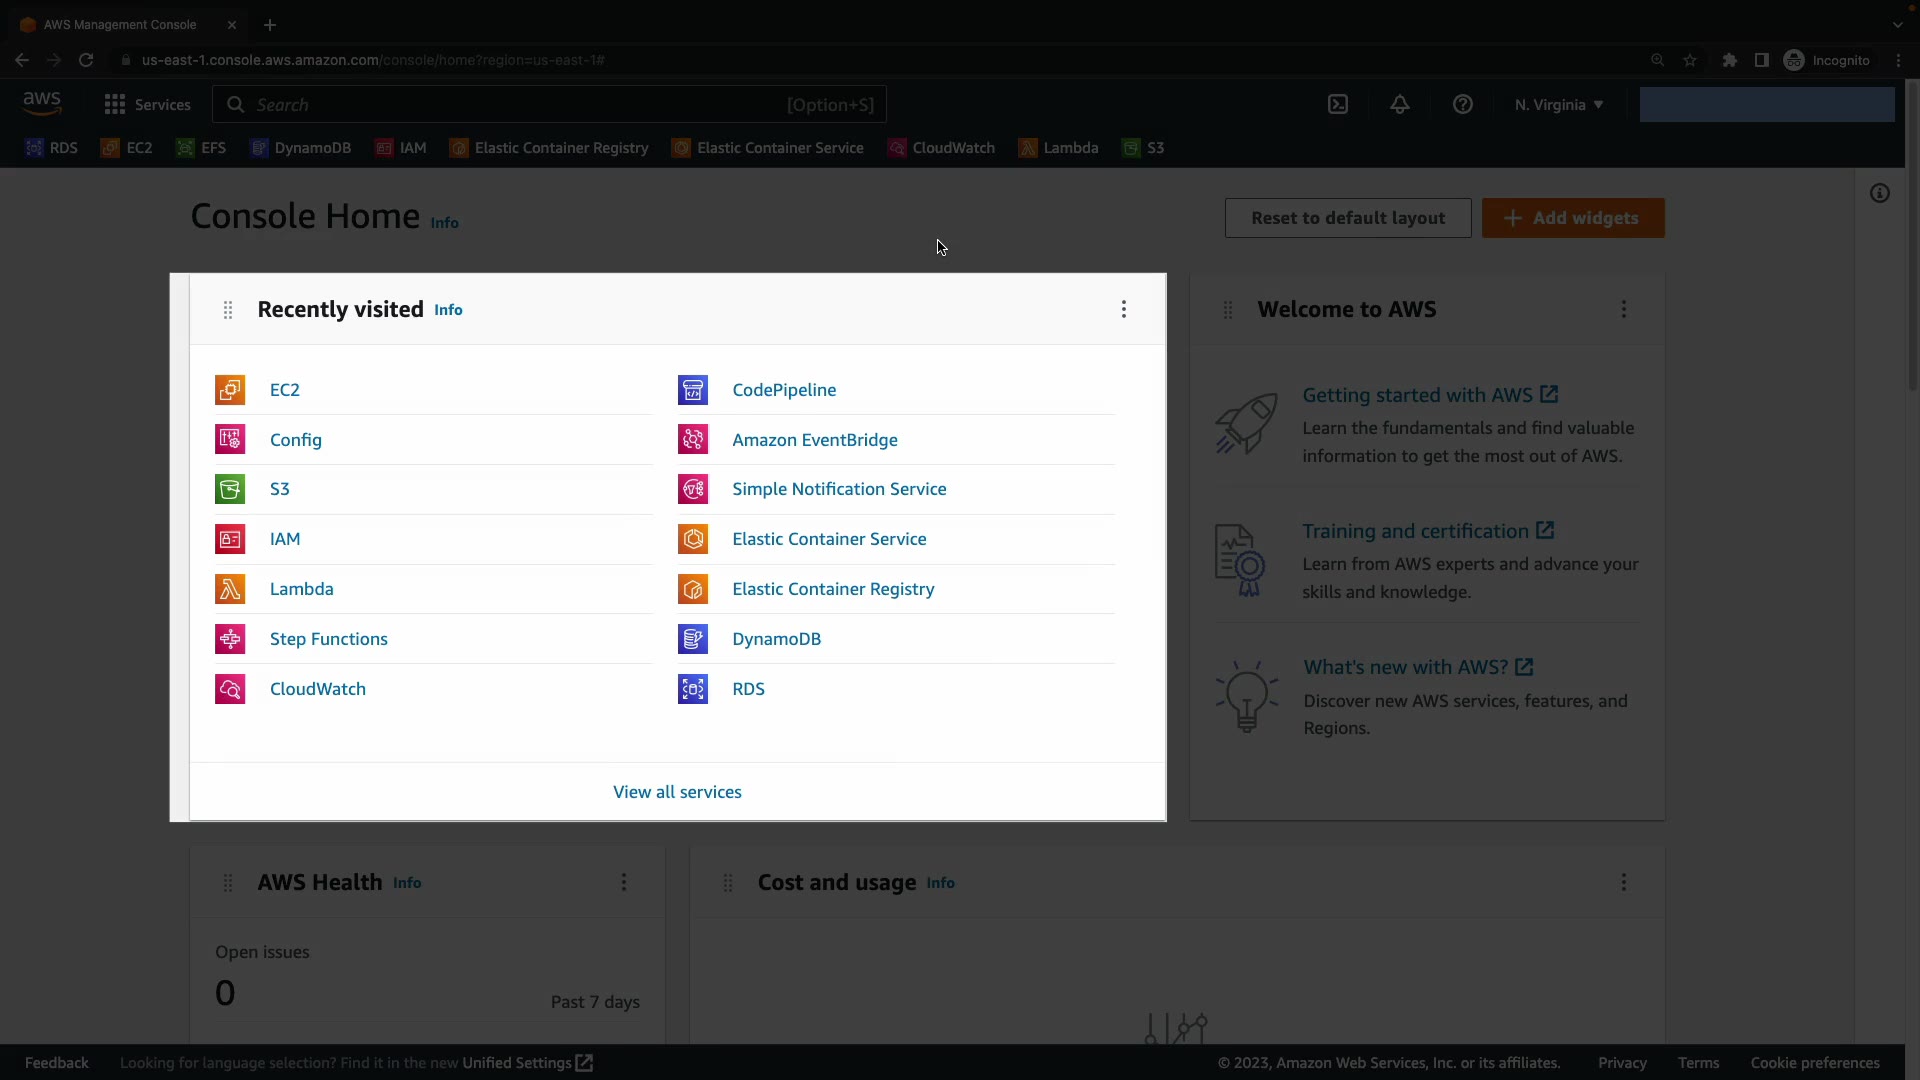Open CloudWatch from the favorites bar
The height and width of the screenshot is (1080, 1920).
click(952, 148)
